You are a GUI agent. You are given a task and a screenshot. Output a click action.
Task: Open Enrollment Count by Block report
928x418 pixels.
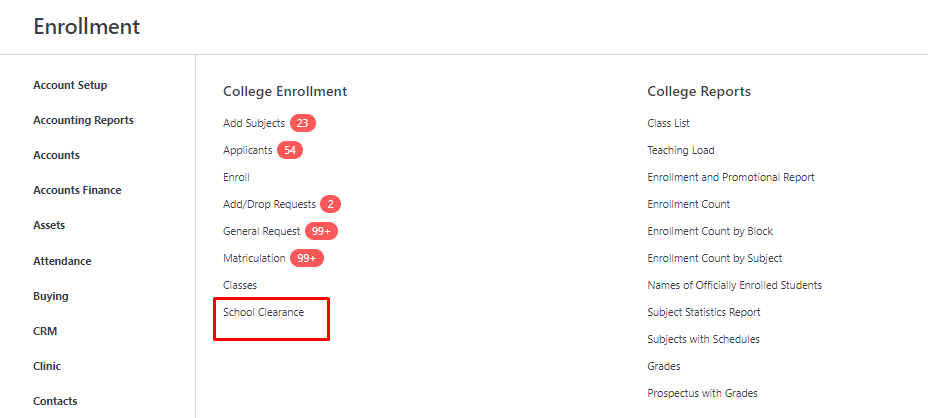coord(710,231)
